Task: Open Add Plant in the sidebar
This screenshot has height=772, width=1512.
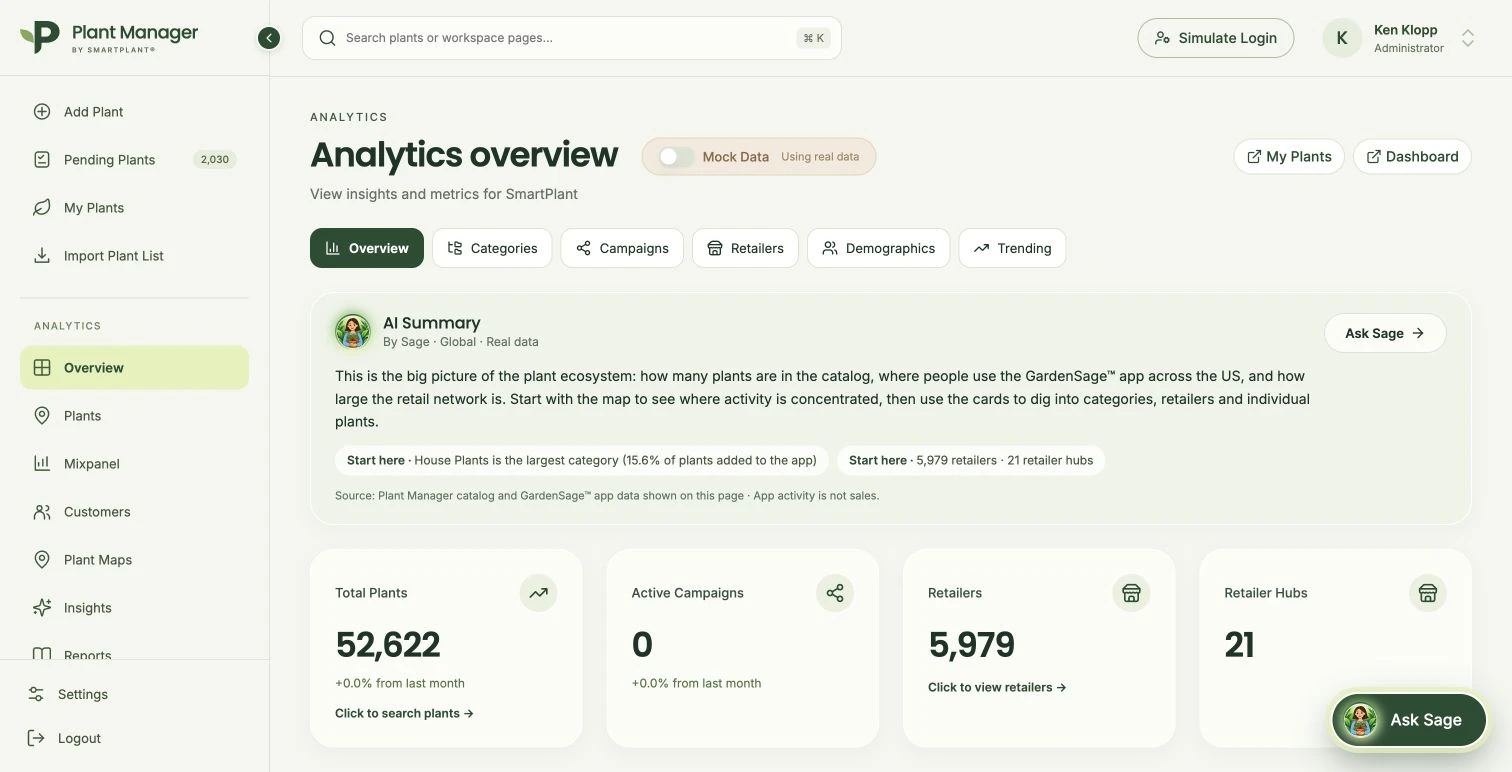Action: point(134,112)
